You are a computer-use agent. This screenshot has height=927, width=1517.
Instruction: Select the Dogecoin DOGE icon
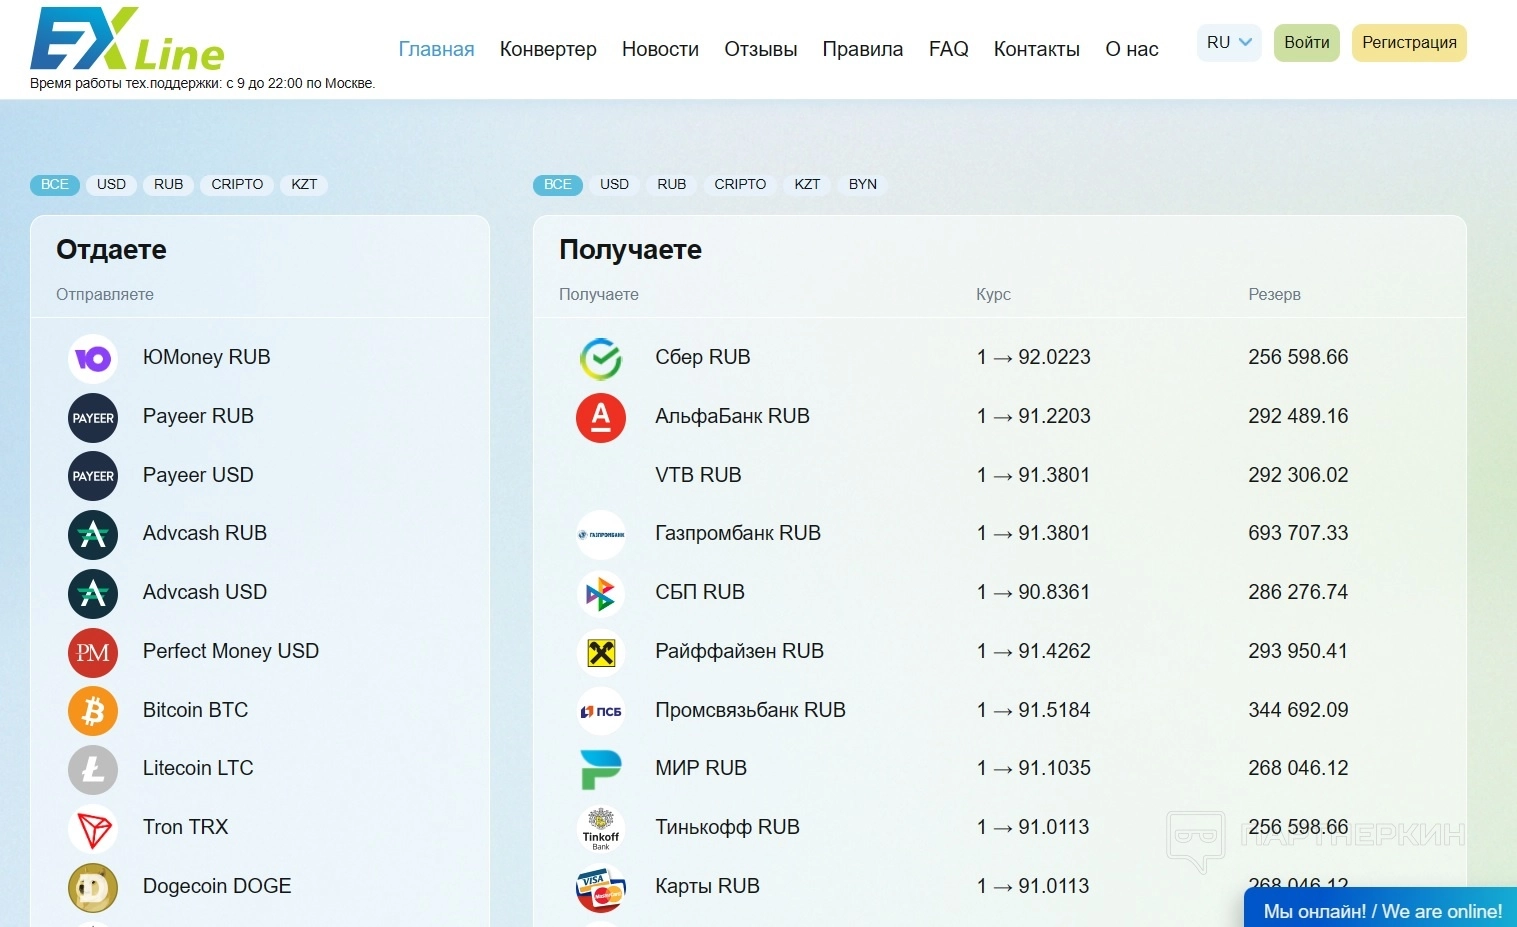(x=93, y=887)
